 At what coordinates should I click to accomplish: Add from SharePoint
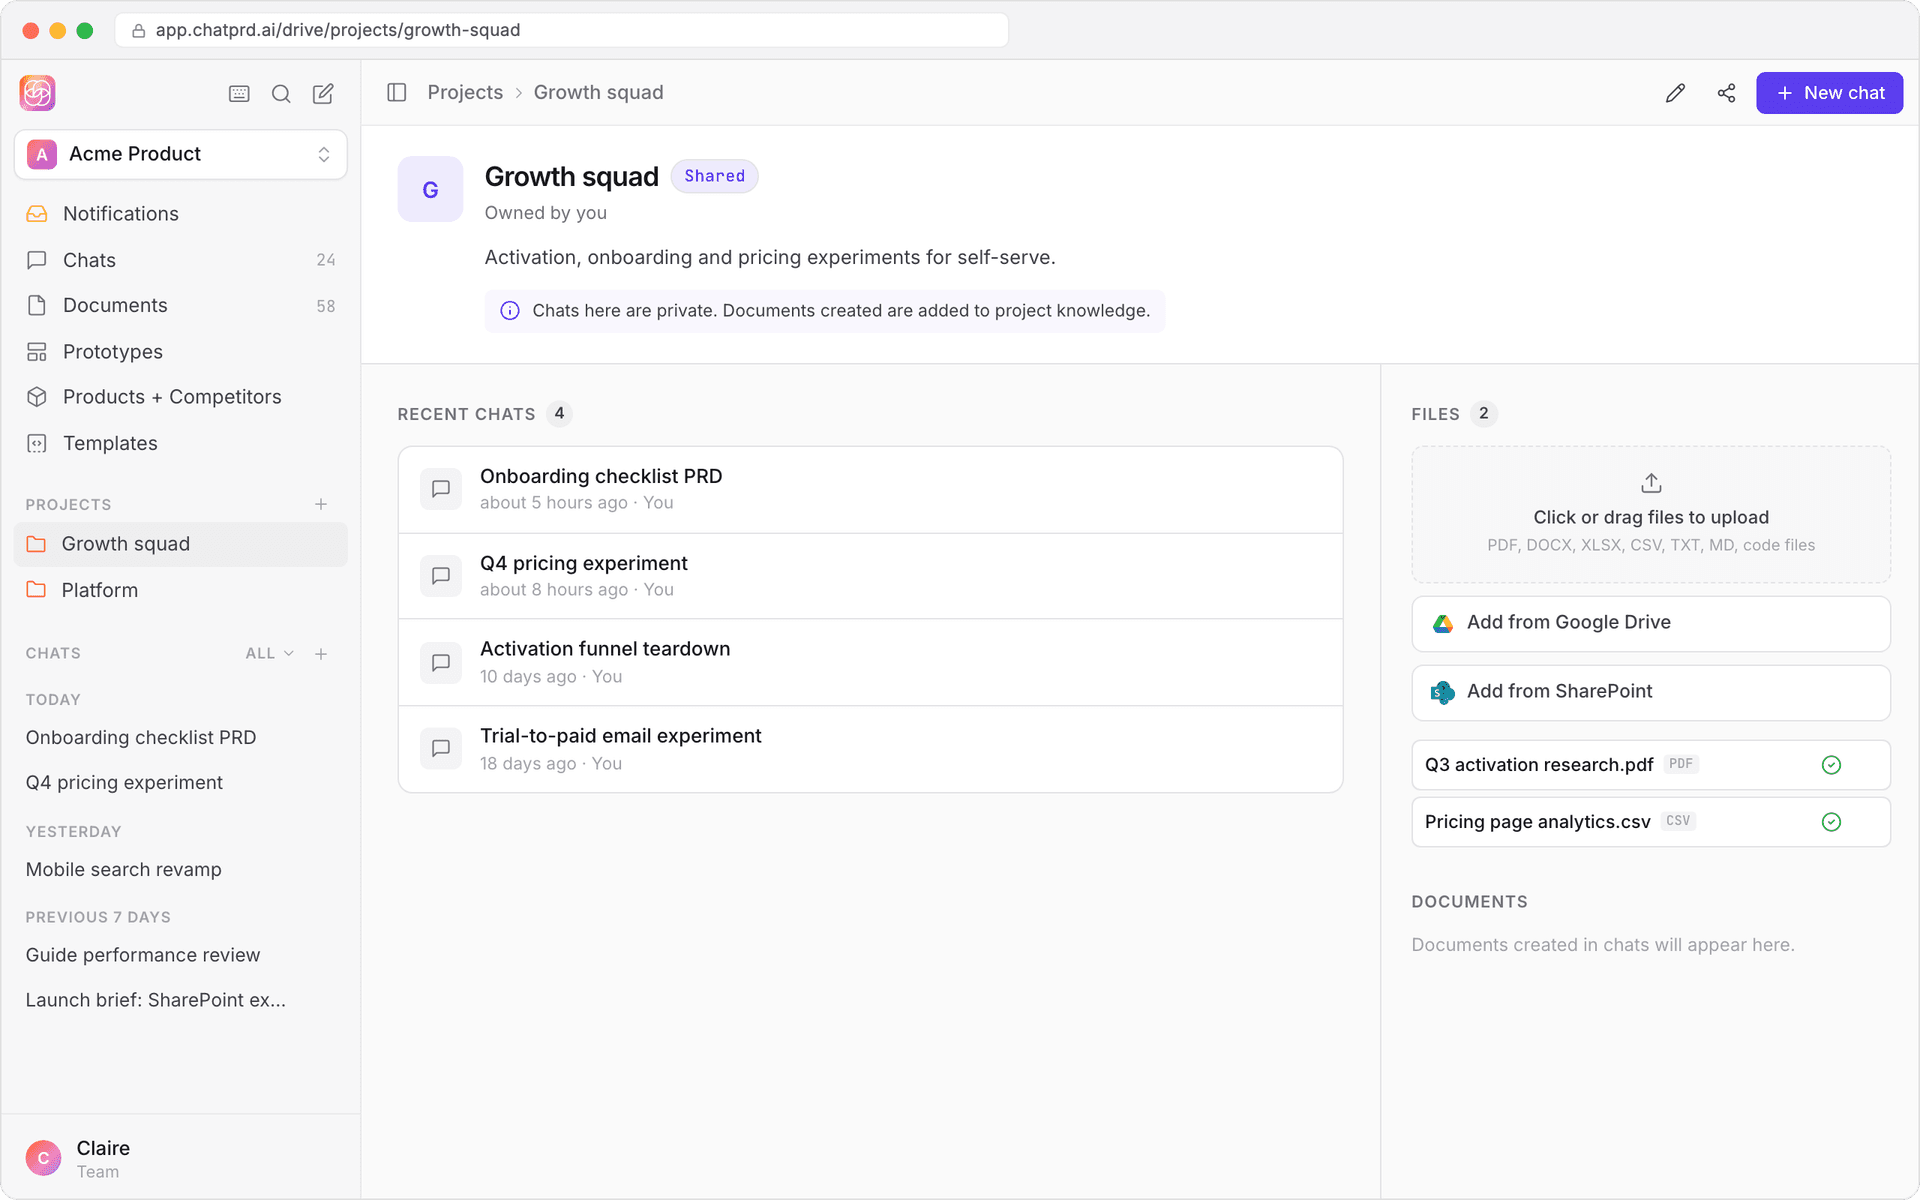[x=1651, y=692]
